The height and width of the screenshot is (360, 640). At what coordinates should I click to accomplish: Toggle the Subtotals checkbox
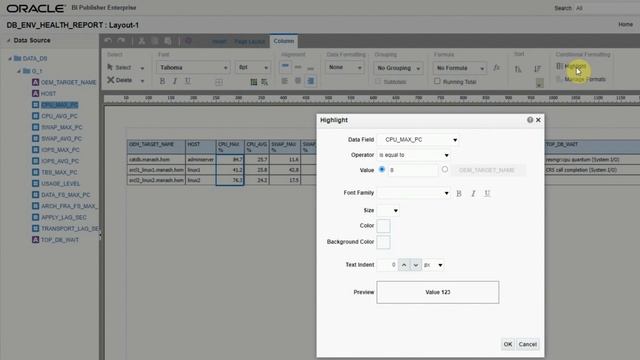[x=378, y=81]
